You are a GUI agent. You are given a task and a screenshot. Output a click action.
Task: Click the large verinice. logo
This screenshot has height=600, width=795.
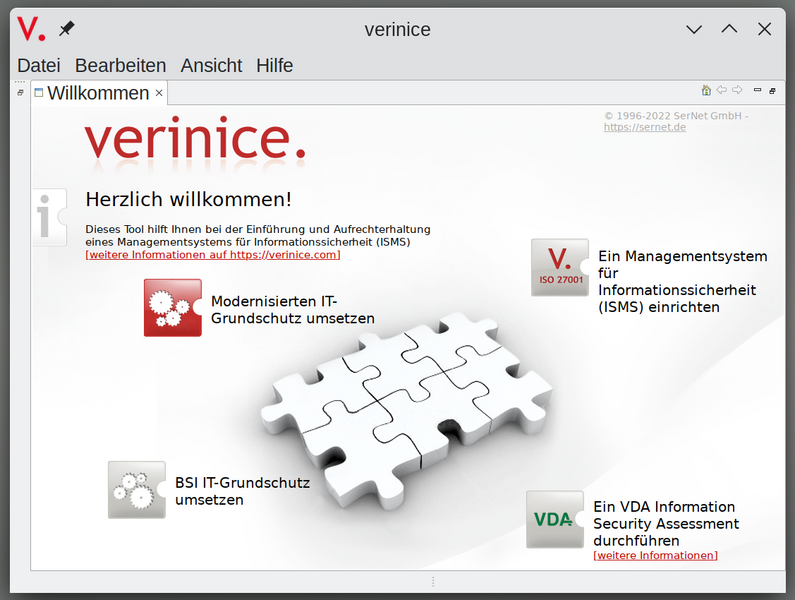pyautogui.click(x=195, y=139)
